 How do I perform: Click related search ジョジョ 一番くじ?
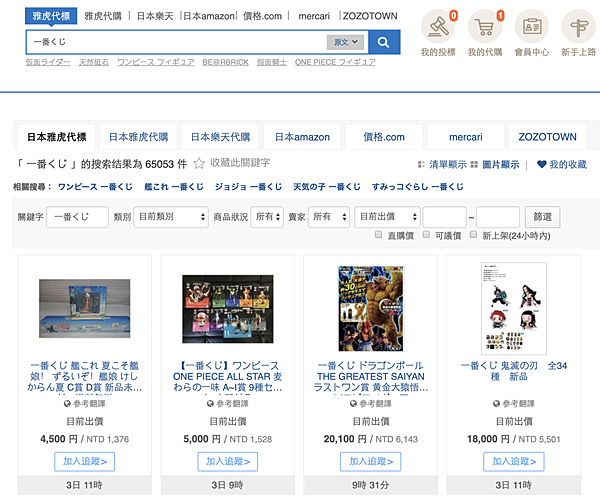248,187
